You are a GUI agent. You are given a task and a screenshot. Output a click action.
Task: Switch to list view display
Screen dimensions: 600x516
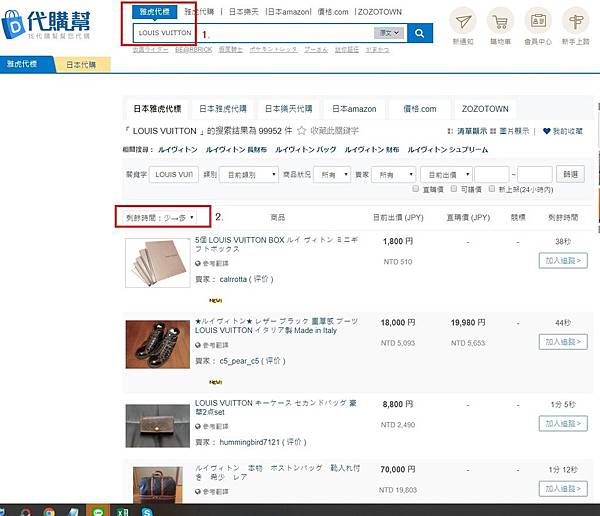[468, 131]
